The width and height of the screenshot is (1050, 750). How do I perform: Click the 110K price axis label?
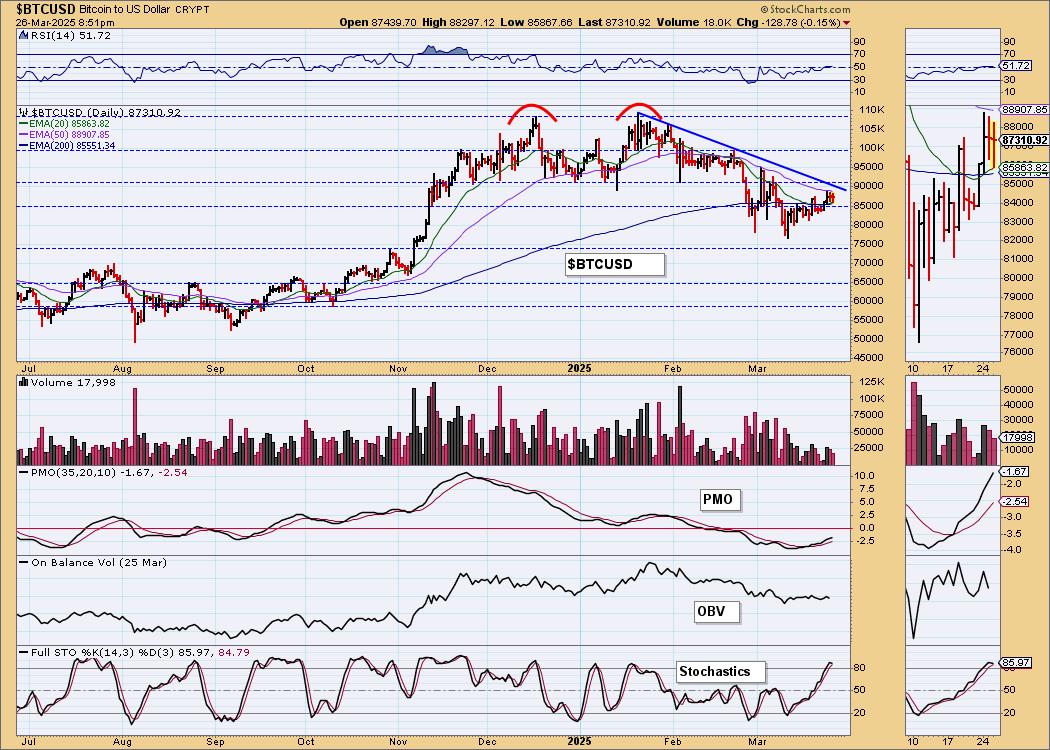pos(873,110)
